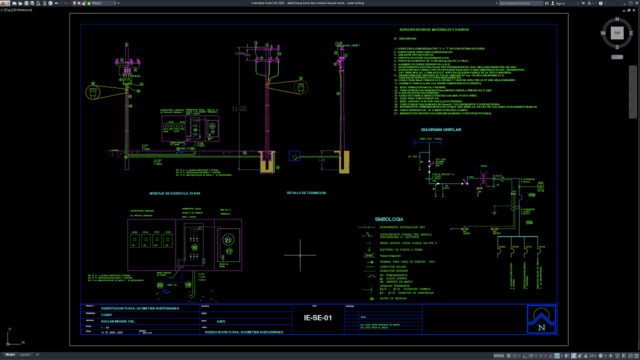640x360 pixels.
Task: Click N compass direction on ViewCube
Action: click(617, 19)
